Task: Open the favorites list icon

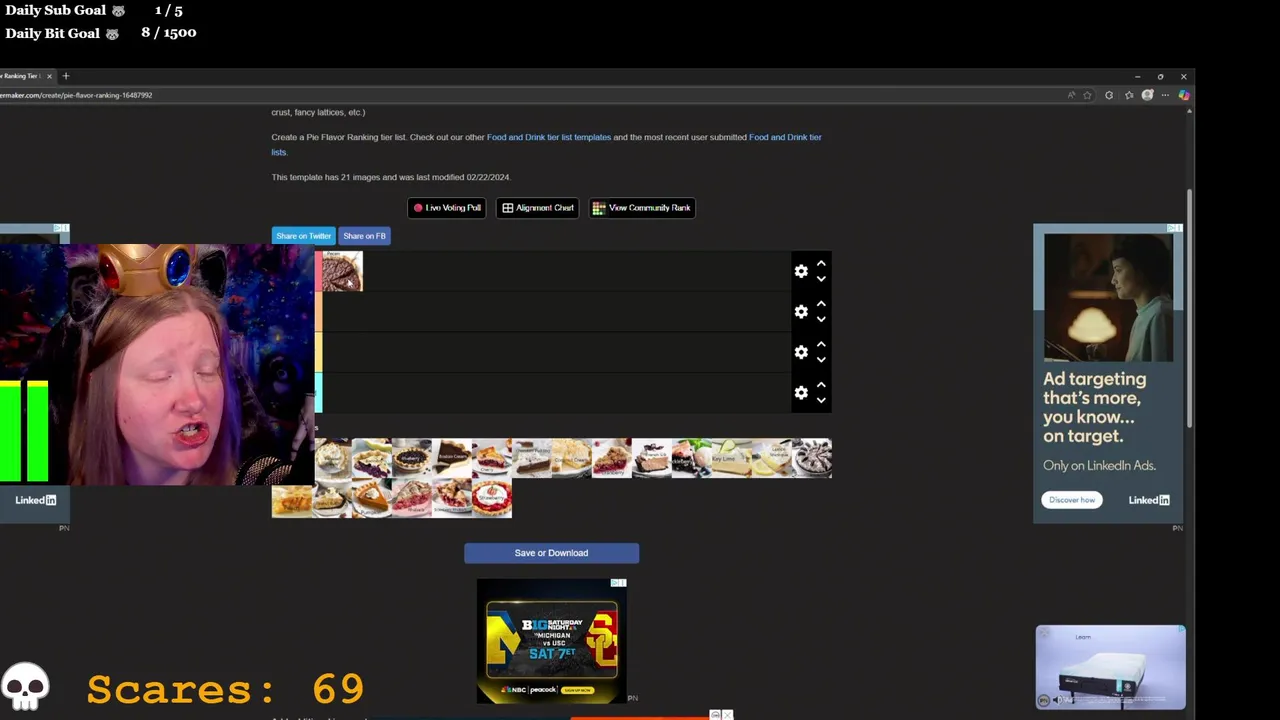Action: coord(1129,95)
